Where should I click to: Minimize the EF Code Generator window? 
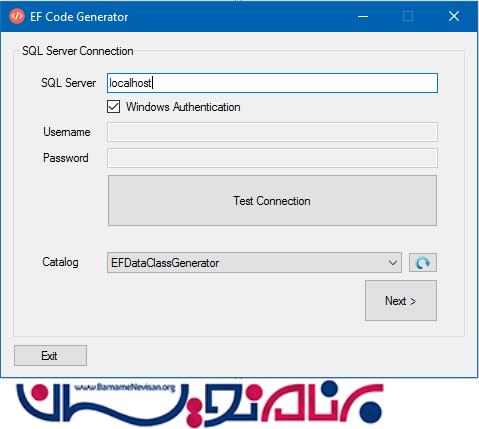363,16
